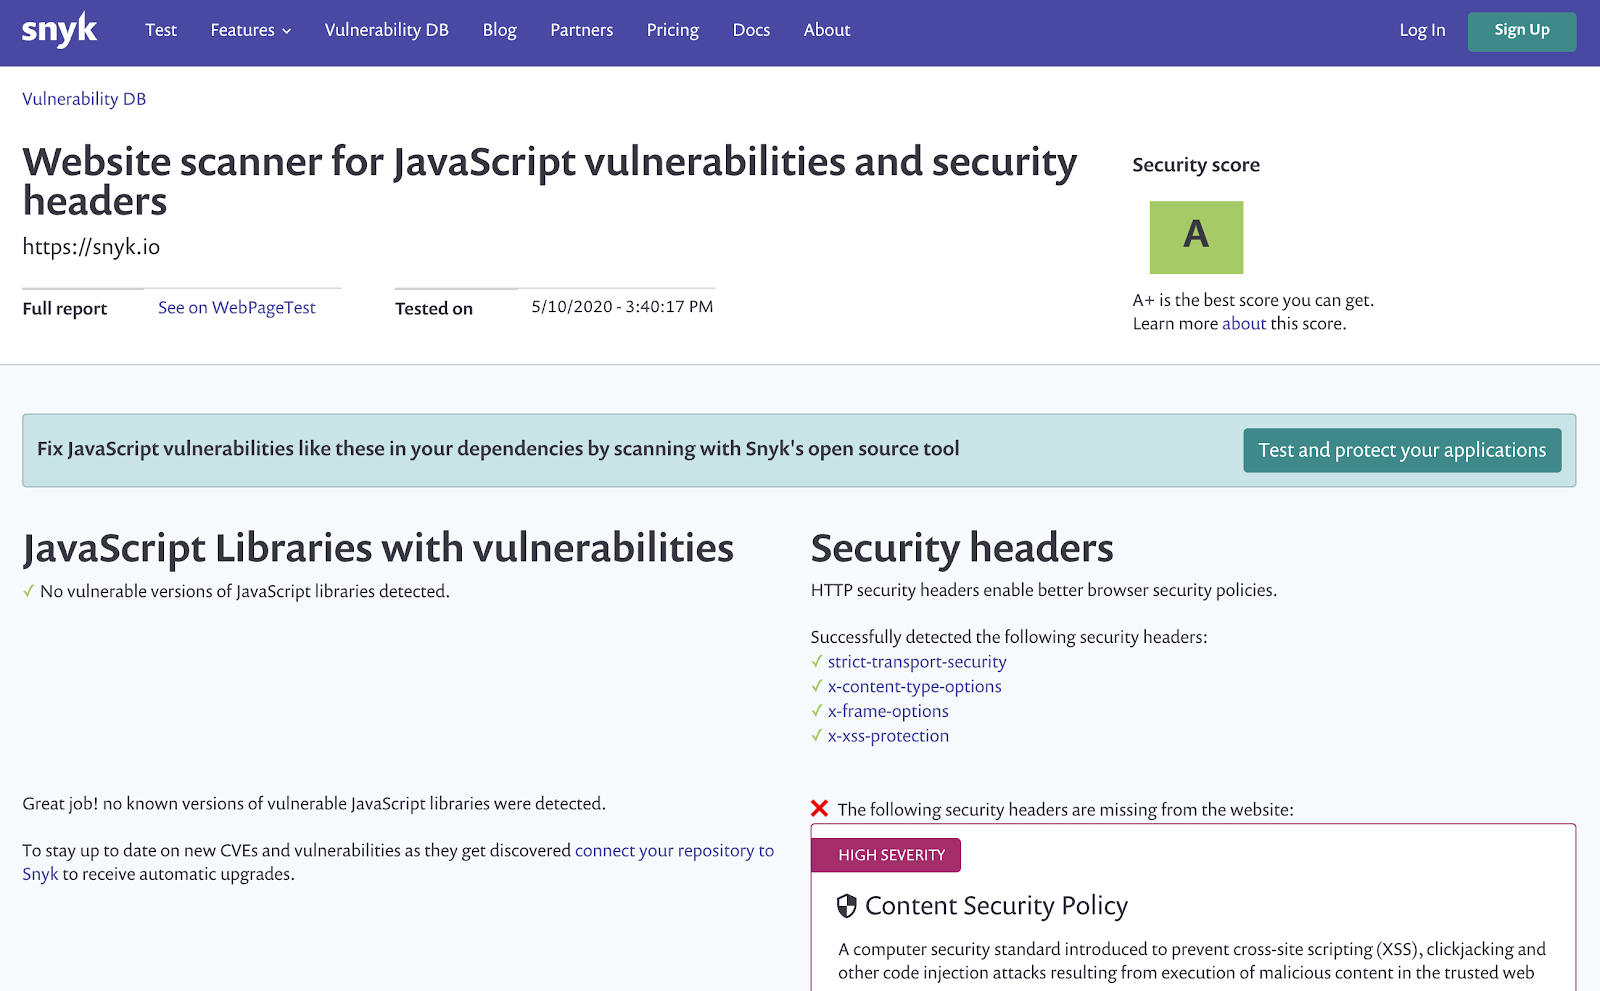Click the HIGH SEVERITY label badge
This screenshot has height=991, width=1600.
point(886,855)
